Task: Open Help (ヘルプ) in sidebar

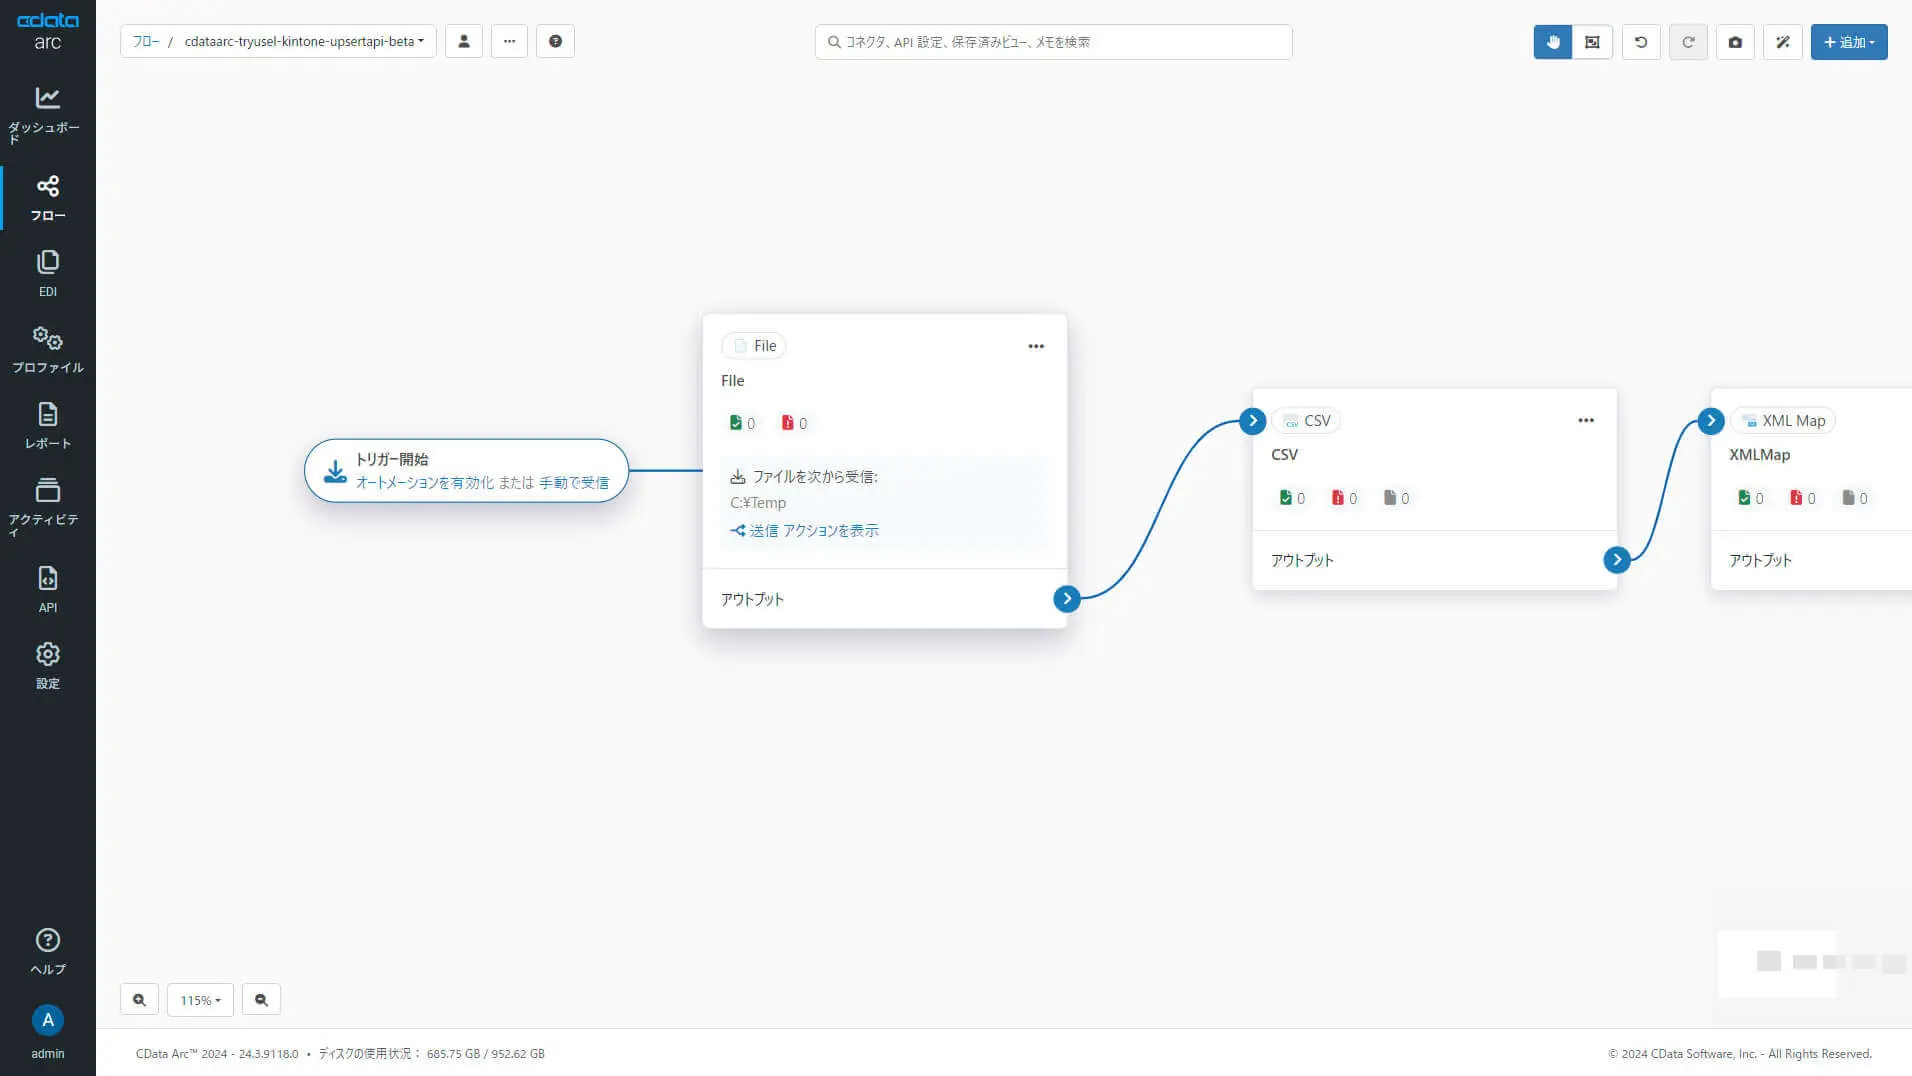Action: 47,952
